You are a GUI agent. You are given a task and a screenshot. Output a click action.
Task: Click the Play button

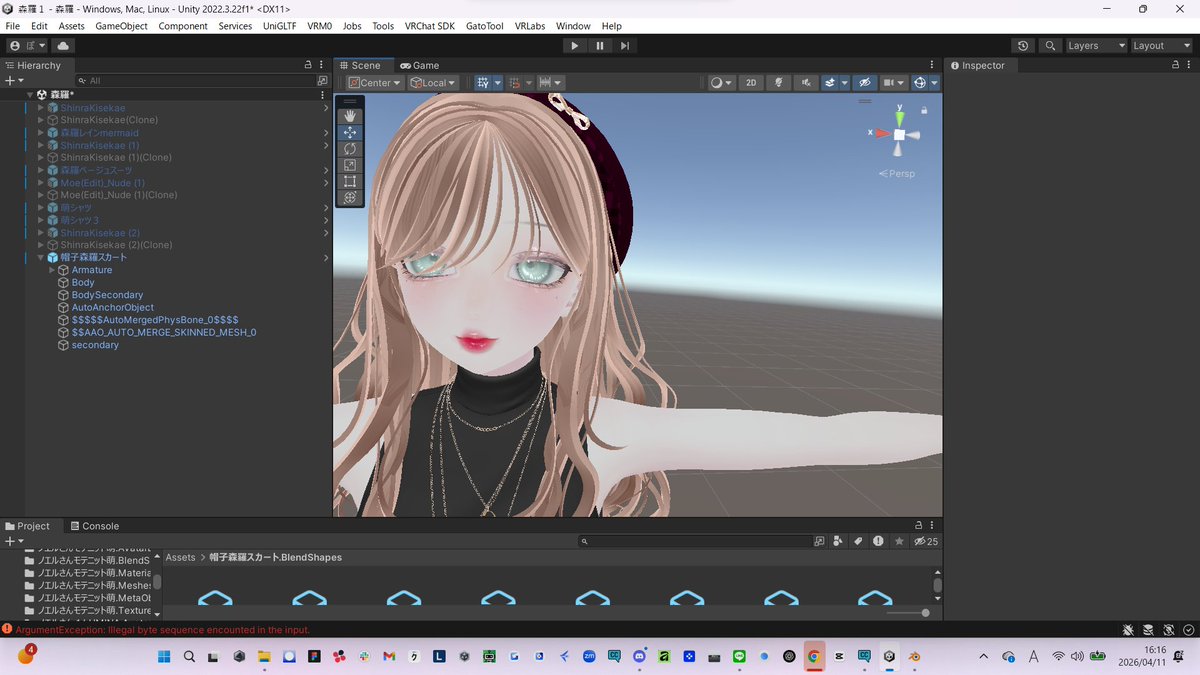574,45
